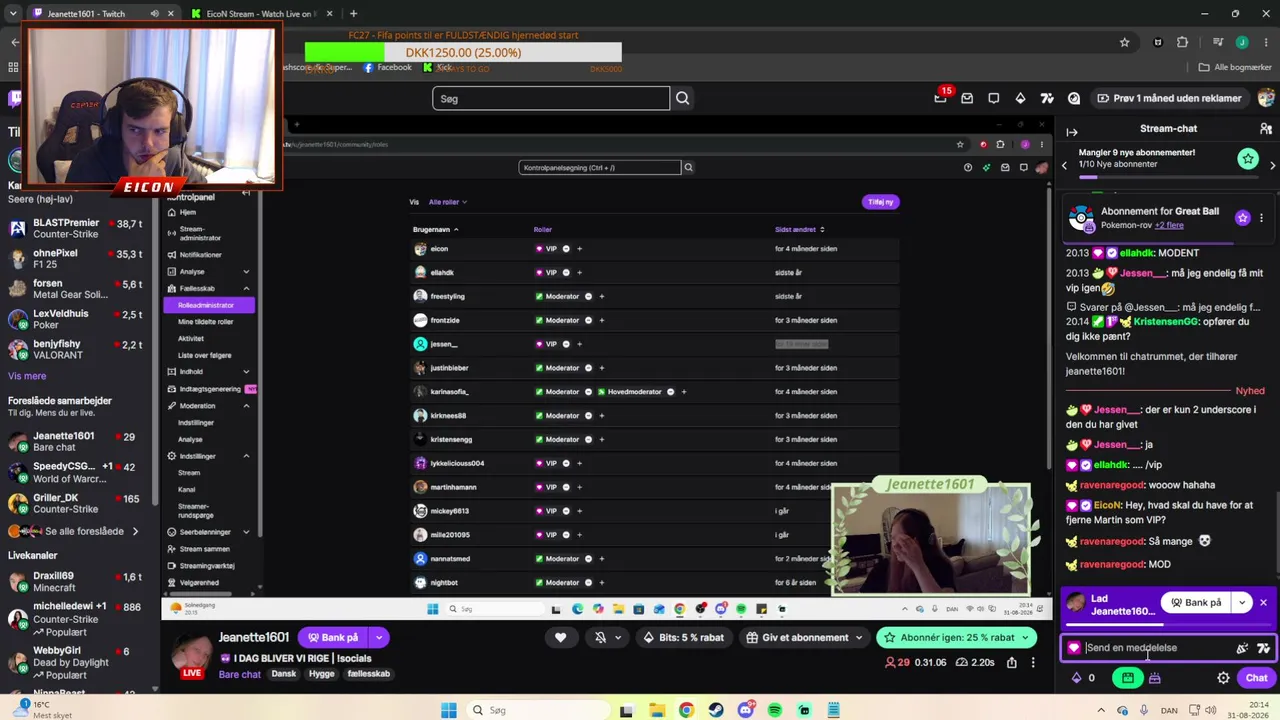
Task: Select the Dansk stream tag
Action: click(x=284, y=674)
